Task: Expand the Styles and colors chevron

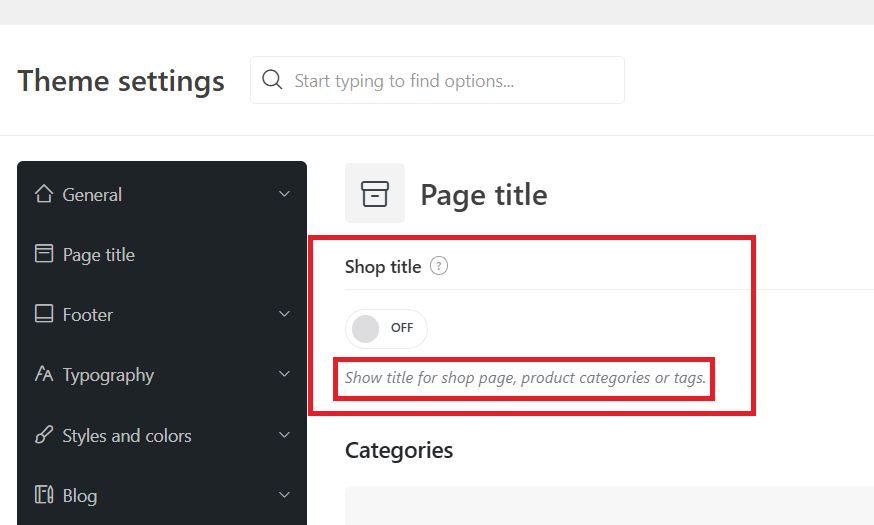Action: (284, 435)
